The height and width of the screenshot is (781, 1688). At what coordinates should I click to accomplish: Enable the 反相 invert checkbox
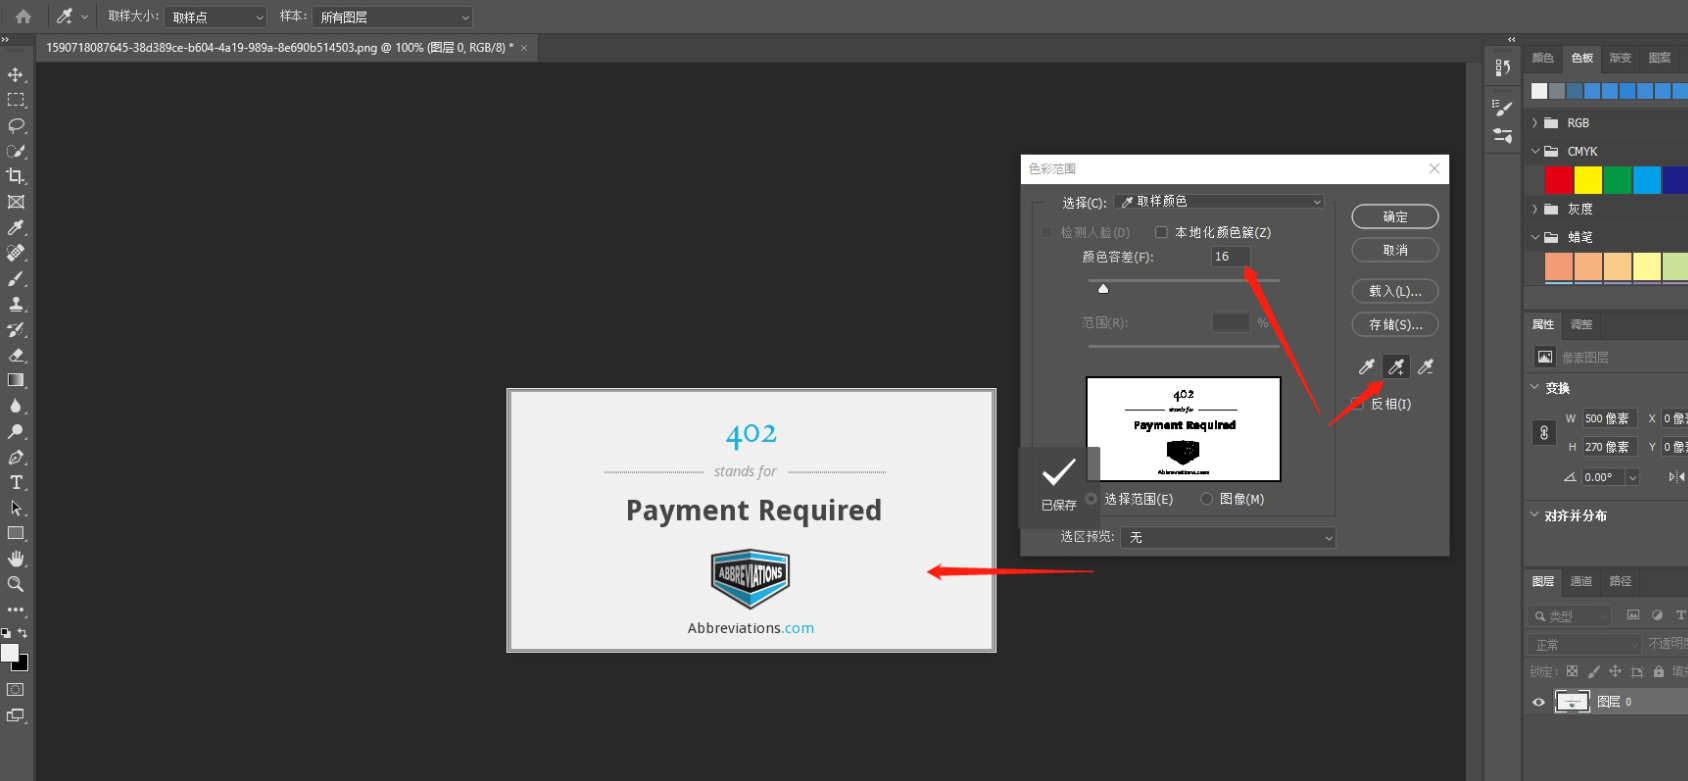click(x=1357, y=404)
